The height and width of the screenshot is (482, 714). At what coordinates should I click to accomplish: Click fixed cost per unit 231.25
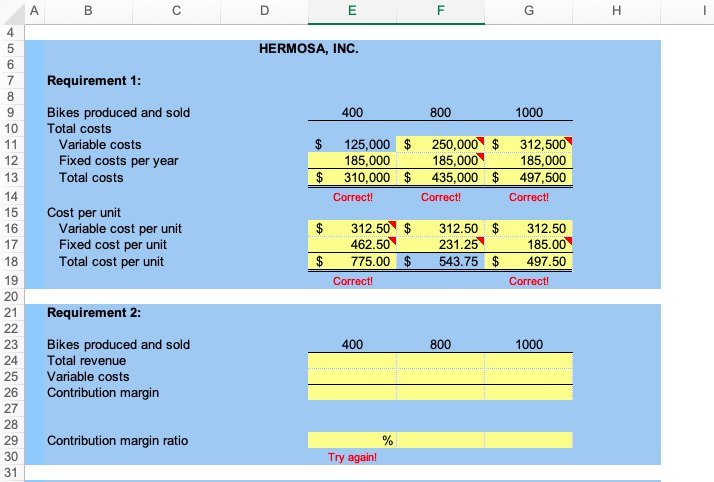(x=440, y=245)
